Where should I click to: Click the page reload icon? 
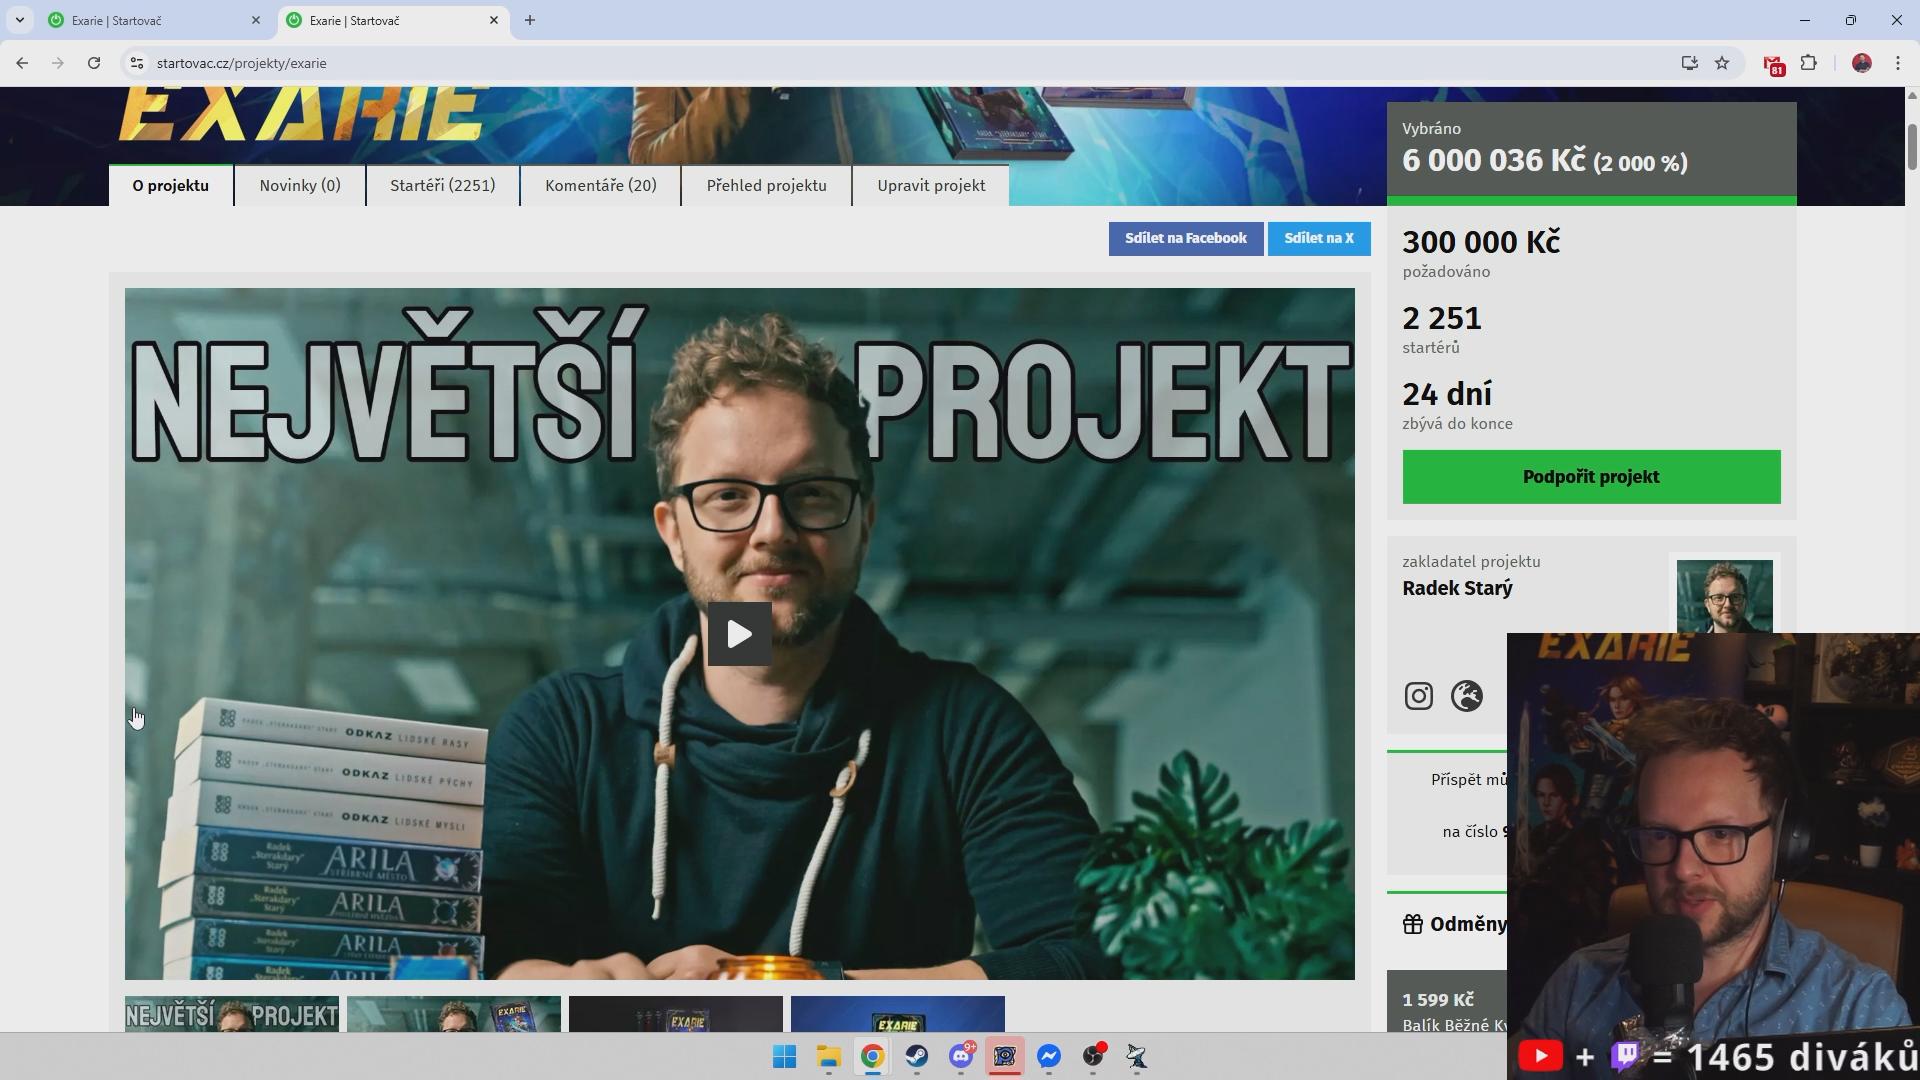click(x=94, y=63)
